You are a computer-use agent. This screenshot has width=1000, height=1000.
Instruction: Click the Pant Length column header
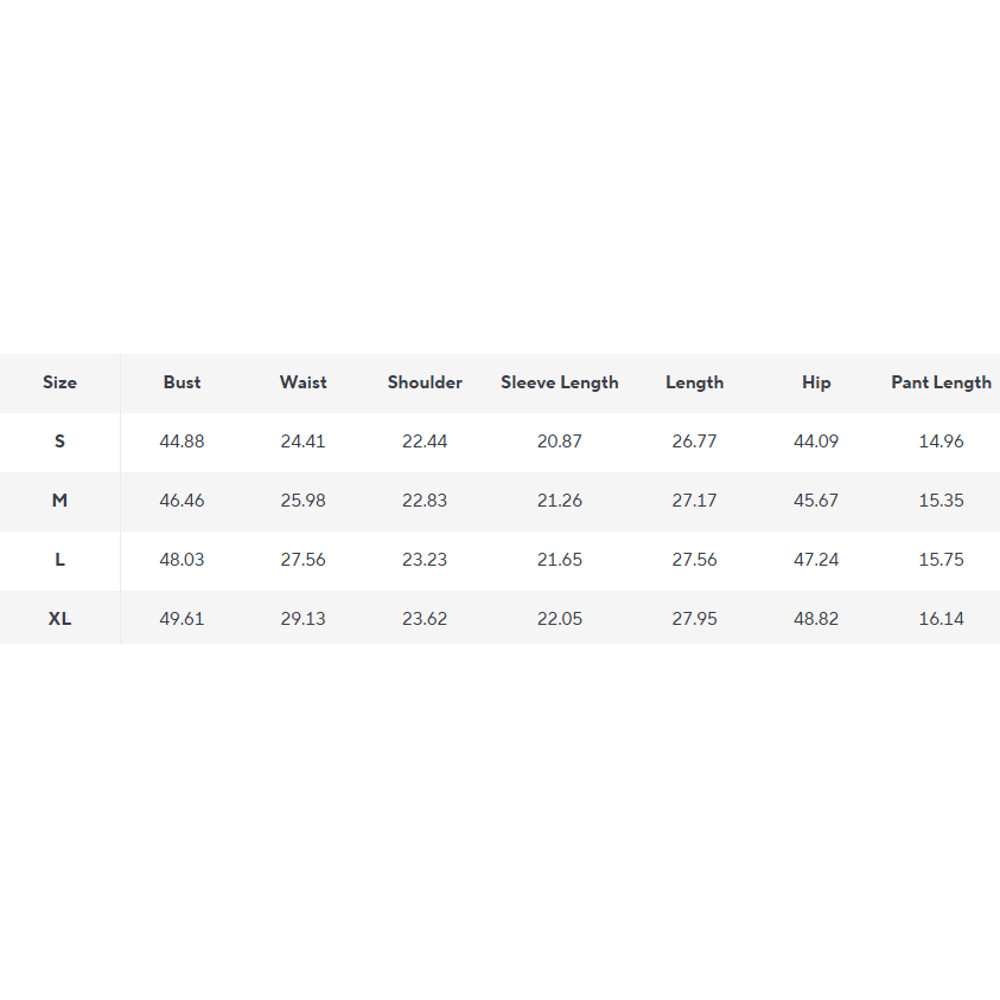pos(941,382)
